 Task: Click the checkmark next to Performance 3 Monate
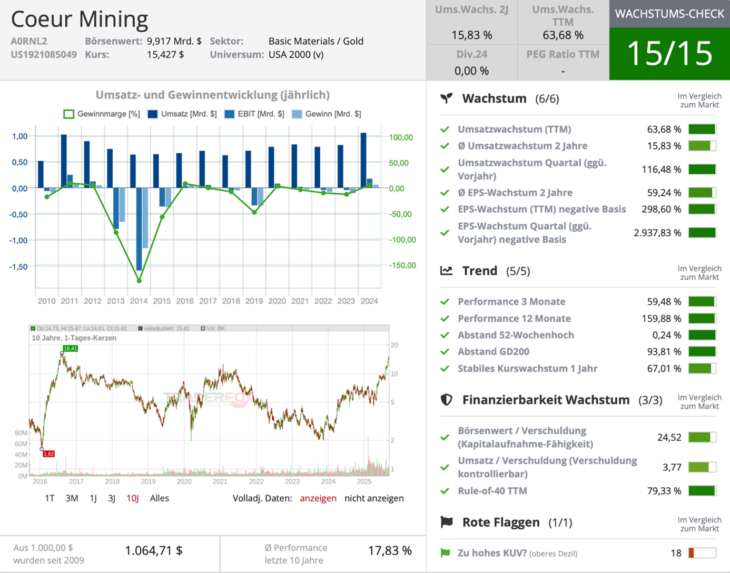point(445,302)
